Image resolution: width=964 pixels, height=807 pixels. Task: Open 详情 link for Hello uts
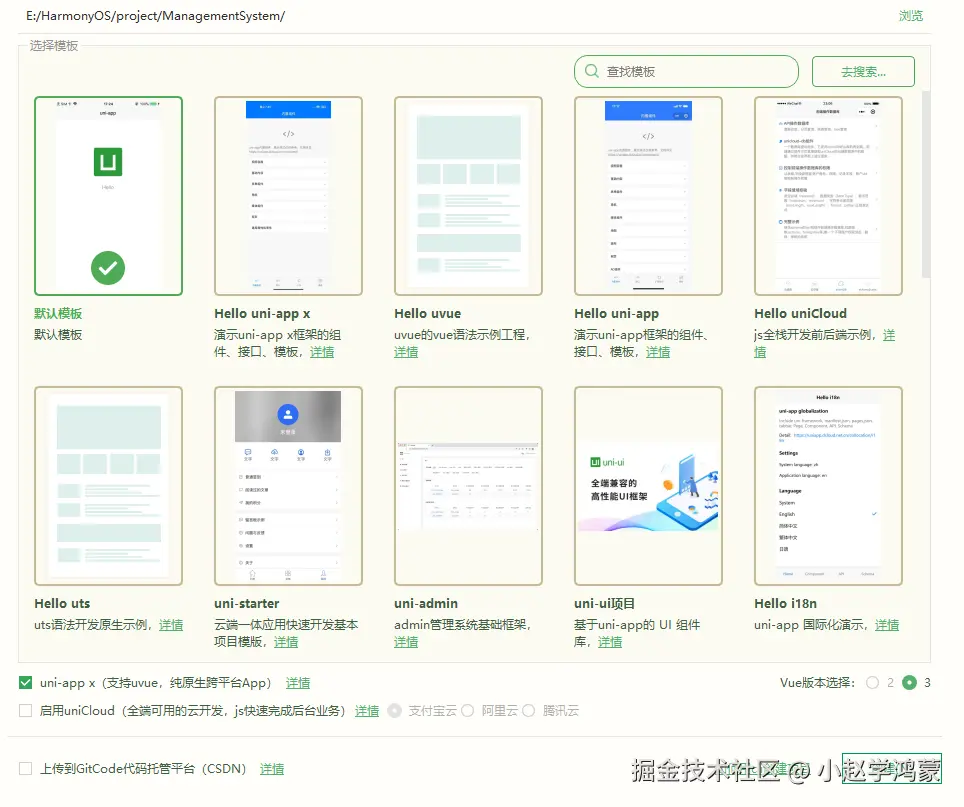pyautogui.click(x=171, y=625)
